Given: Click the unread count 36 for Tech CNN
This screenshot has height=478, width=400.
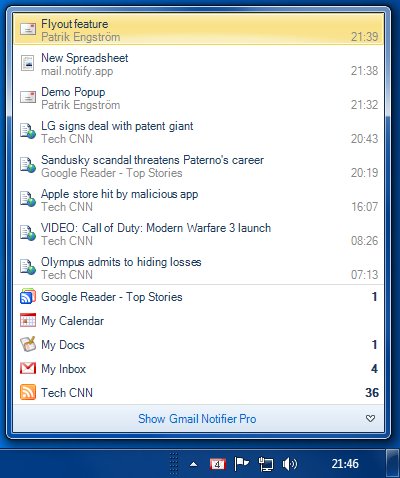Looking at the screenshot, I should click(372, 392).
